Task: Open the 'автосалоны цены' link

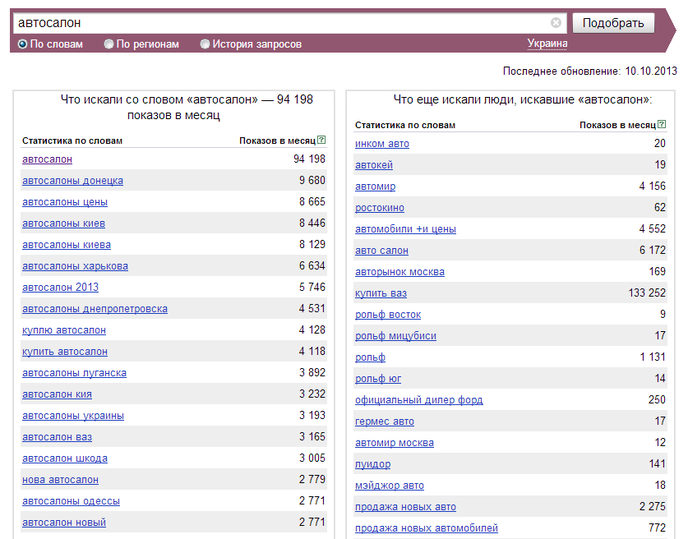Action: pyautogui.click(x=64, y=202)
